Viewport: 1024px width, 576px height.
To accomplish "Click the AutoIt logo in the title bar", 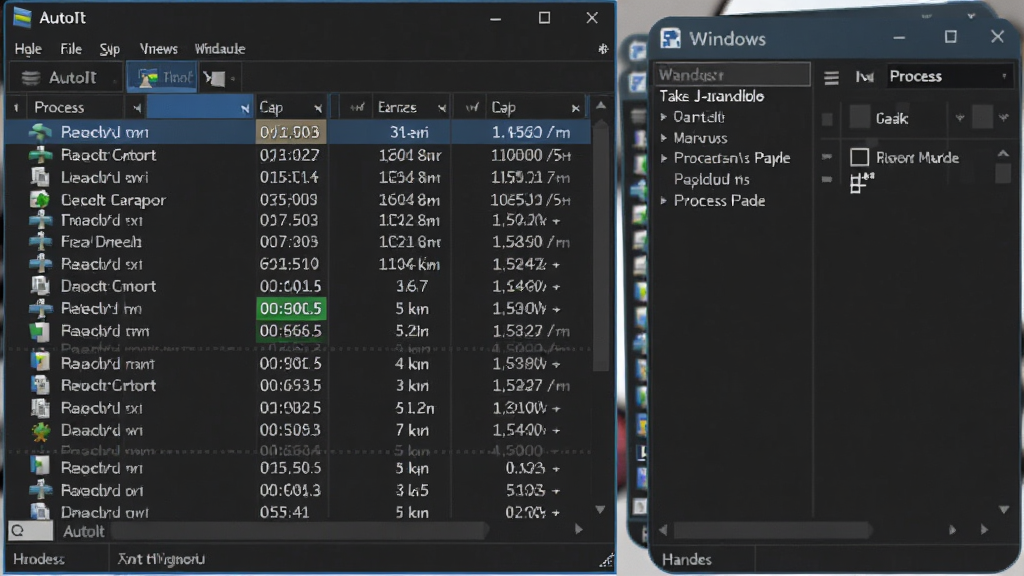I will 22,18.
